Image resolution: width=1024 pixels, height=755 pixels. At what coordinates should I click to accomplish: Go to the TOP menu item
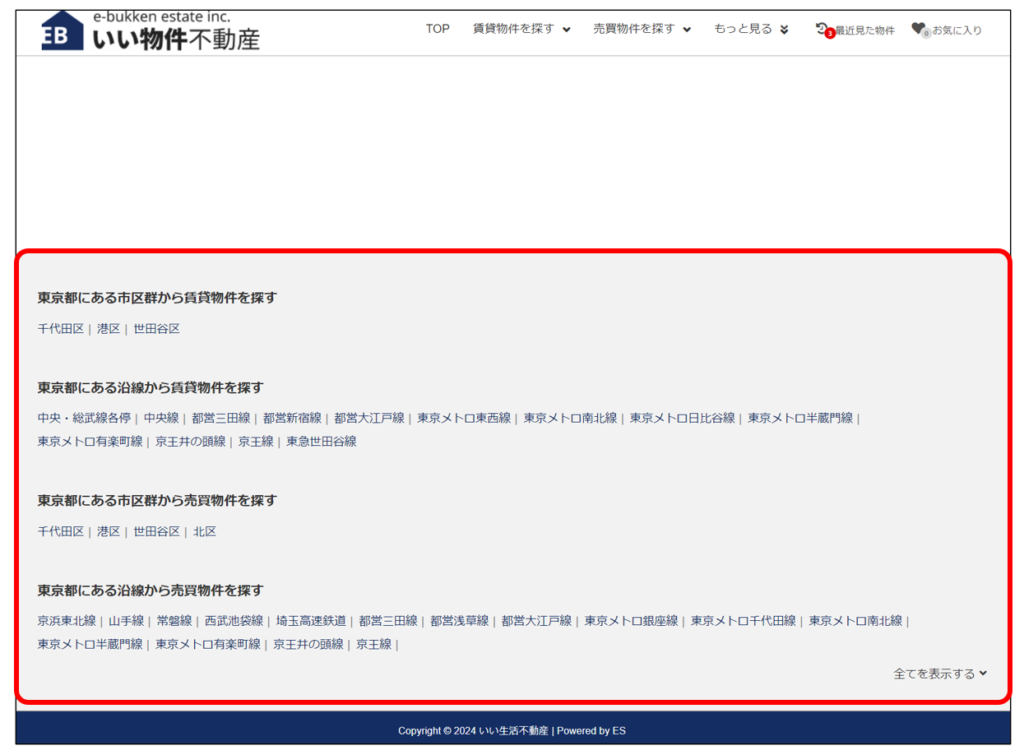[x=437, y=29]
